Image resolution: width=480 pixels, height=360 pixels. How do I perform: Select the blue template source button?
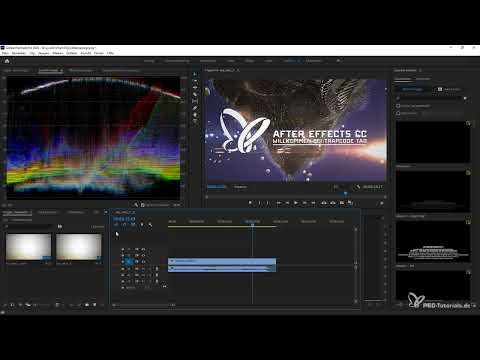(412, 89)
